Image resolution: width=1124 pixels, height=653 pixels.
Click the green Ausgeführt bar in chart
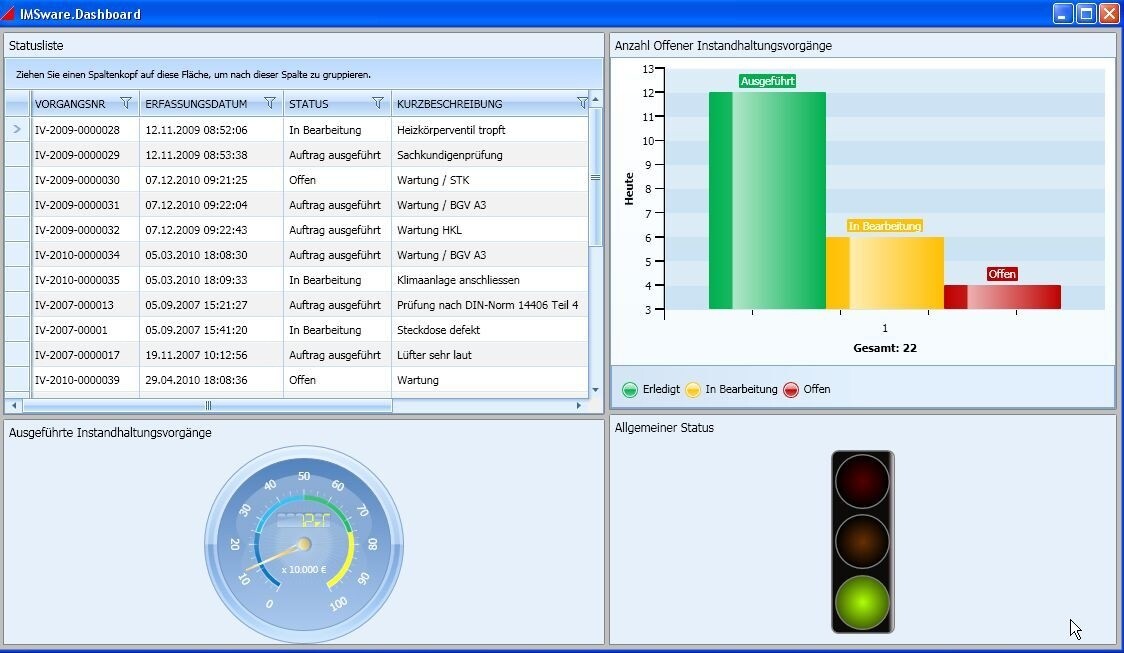point(767,201)
